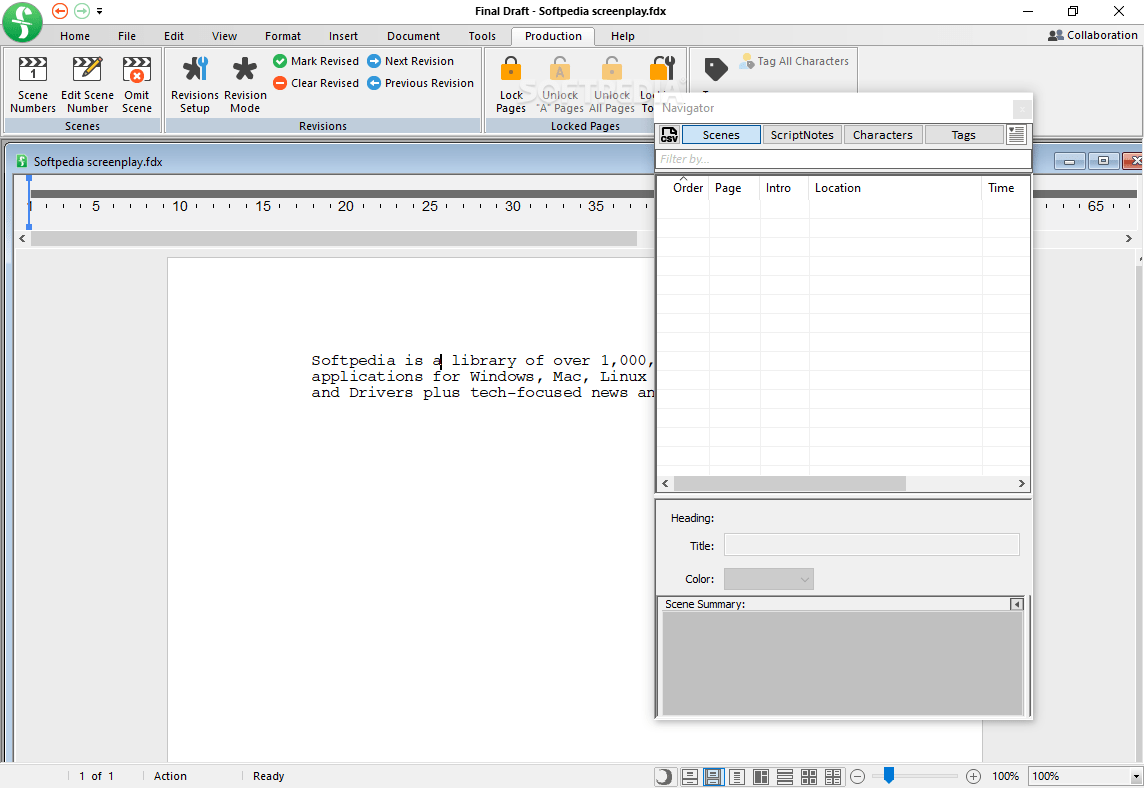
Task: Click the Navigator Title input field
Action: 872,545
